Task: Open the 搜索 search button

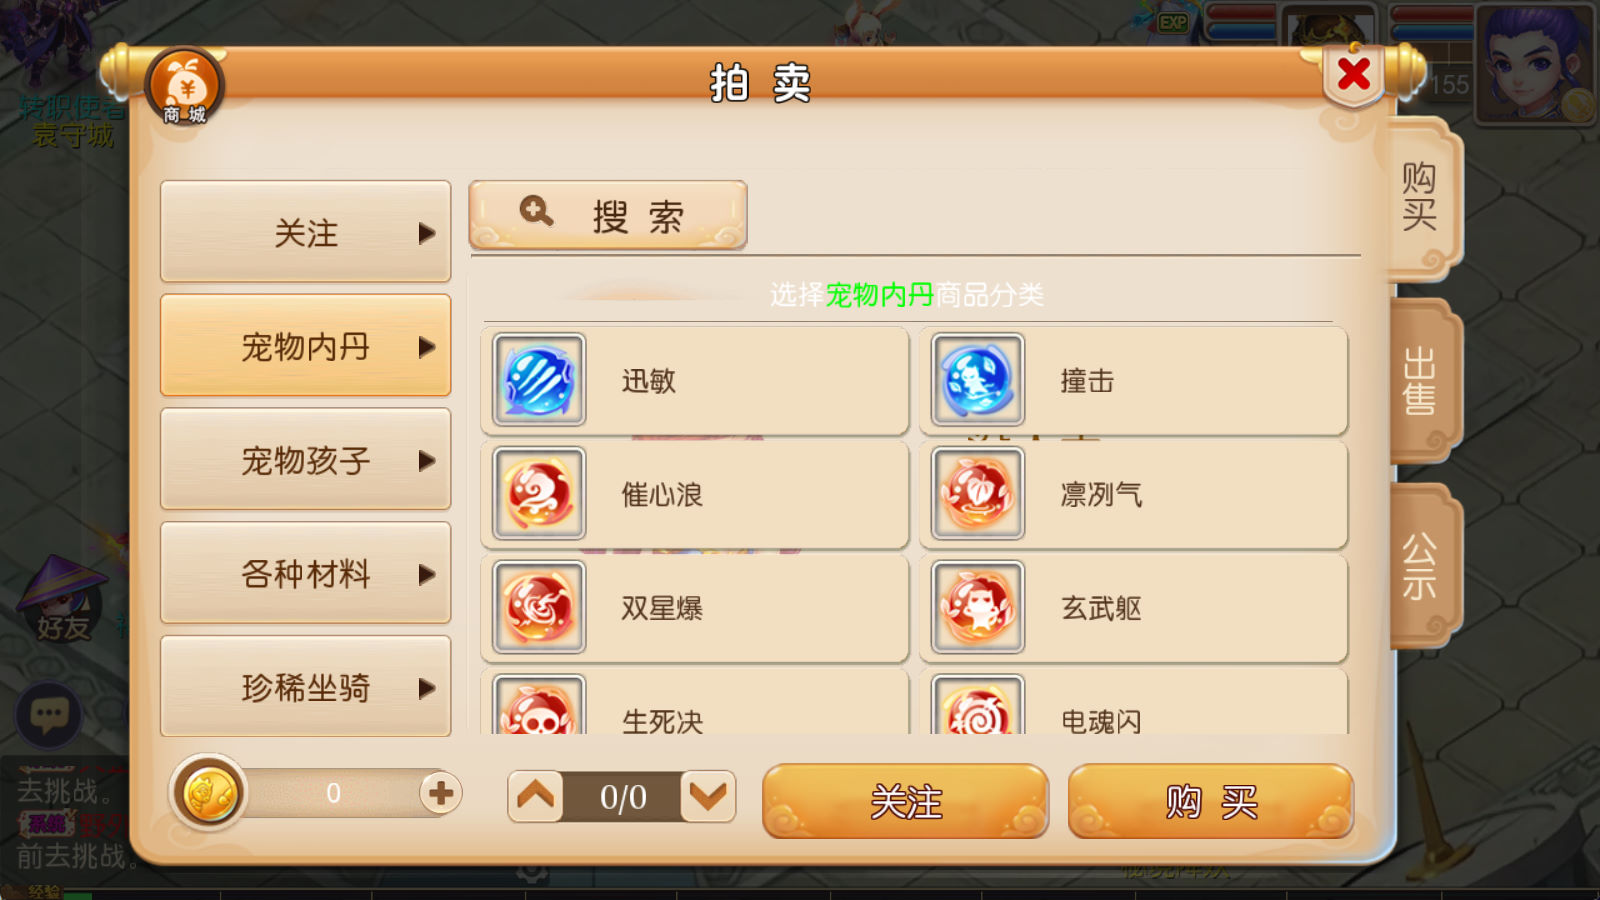Action: pos(608,215)
